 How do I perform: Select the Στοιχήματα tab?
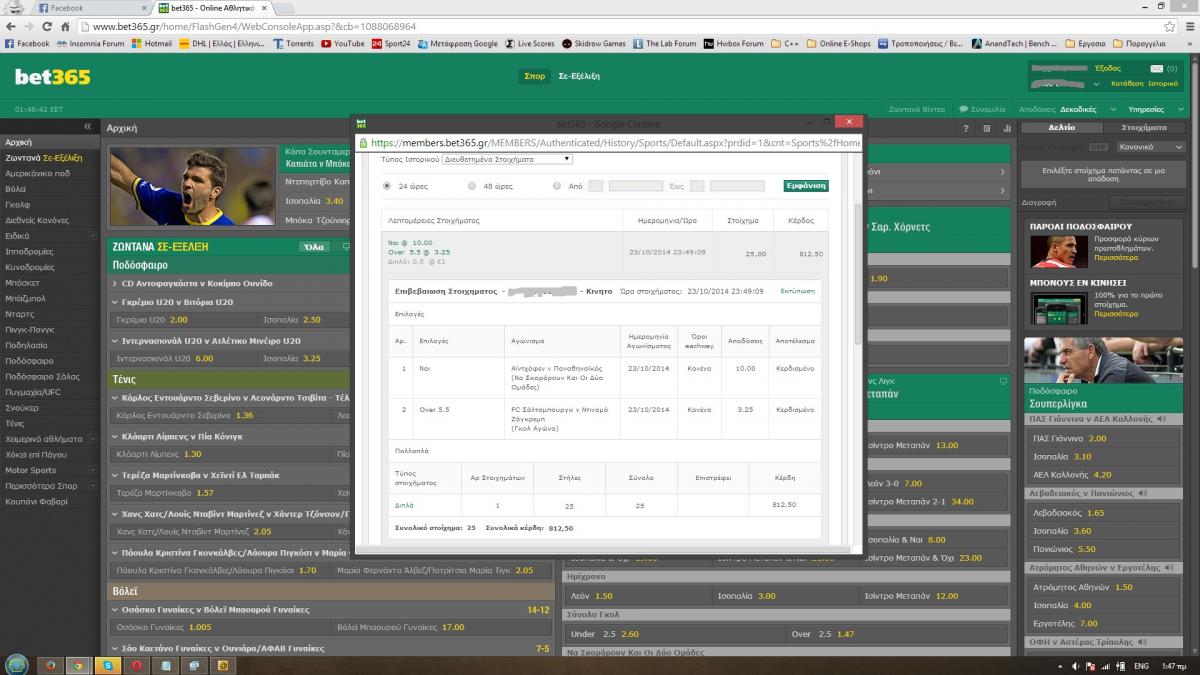click(x=1145, y=128)
